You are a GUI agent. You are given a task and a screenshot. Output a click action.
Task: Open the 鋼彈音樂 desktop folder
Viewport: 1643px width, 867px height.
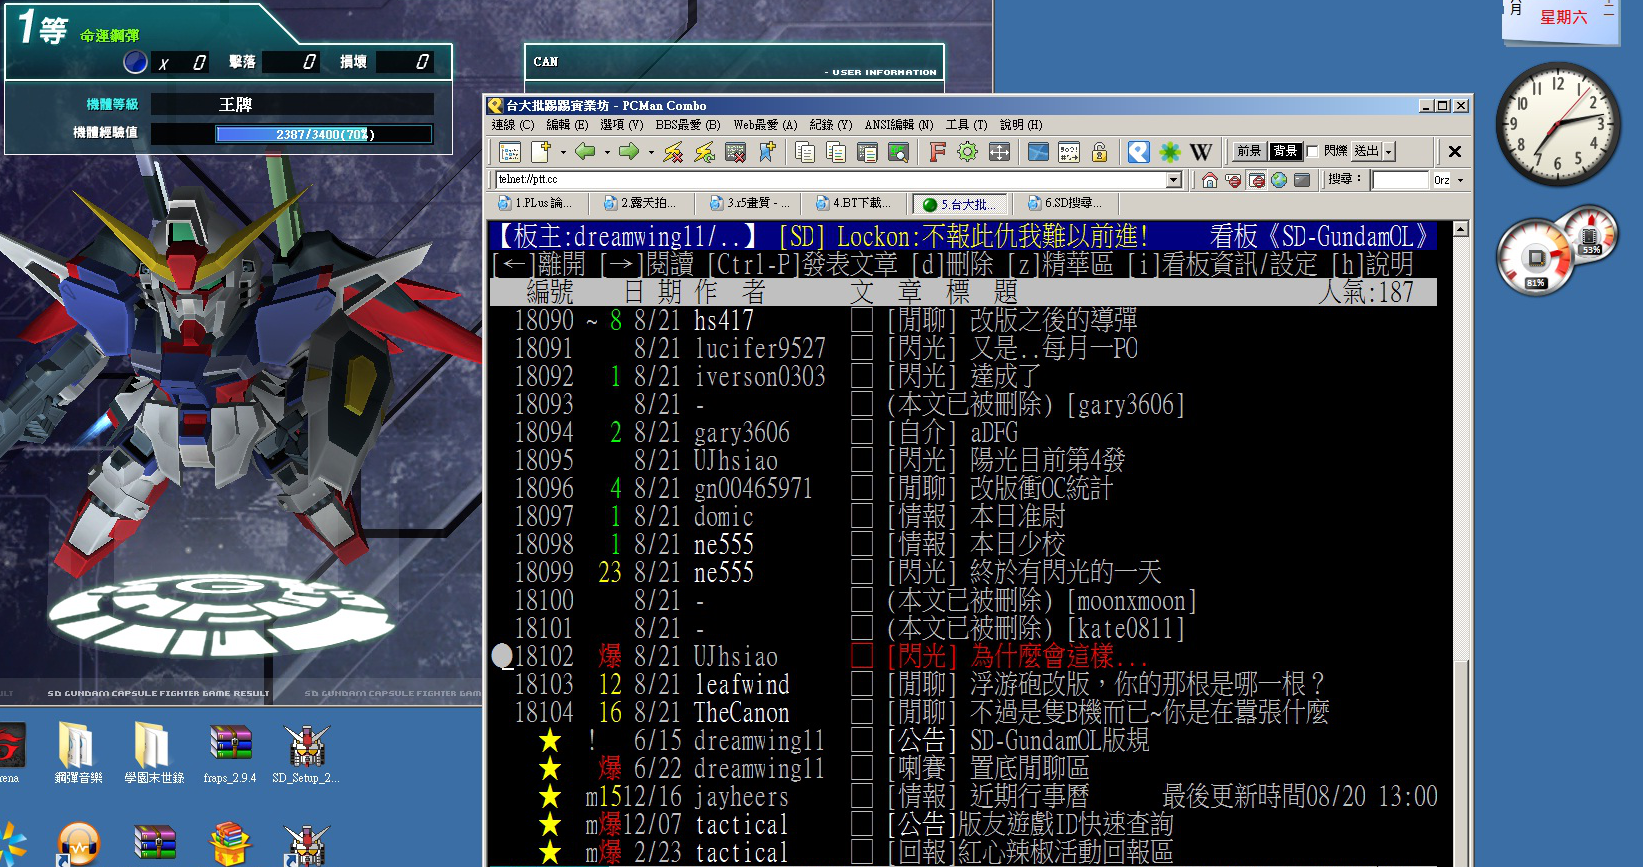click(x=77, y=753)
